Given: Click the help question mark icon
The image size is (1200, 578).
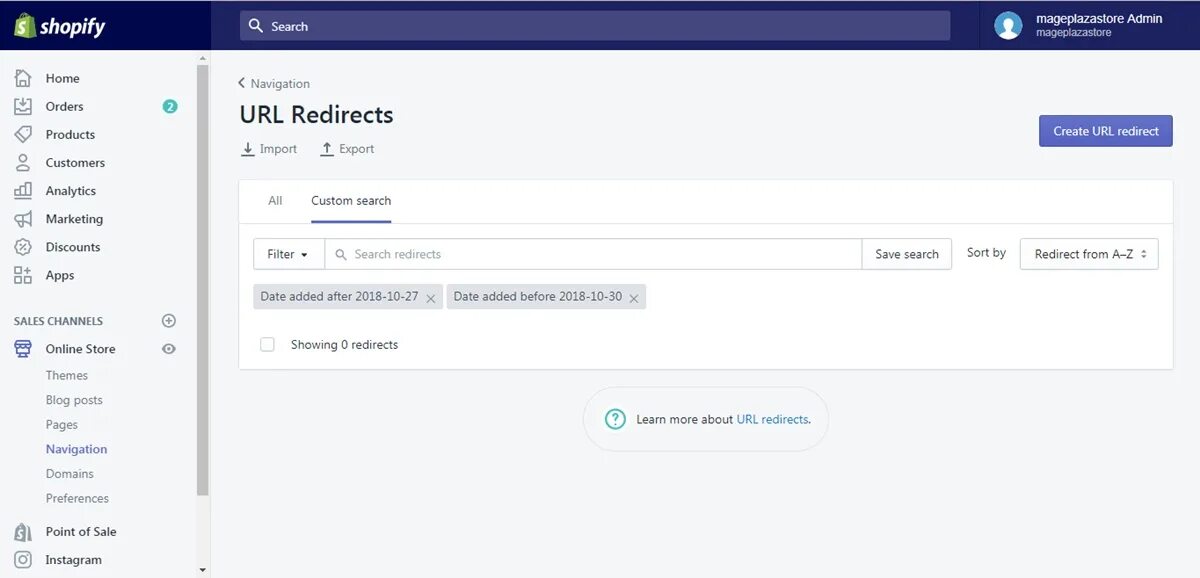Looking at the screenshot, I should point(615,419).
